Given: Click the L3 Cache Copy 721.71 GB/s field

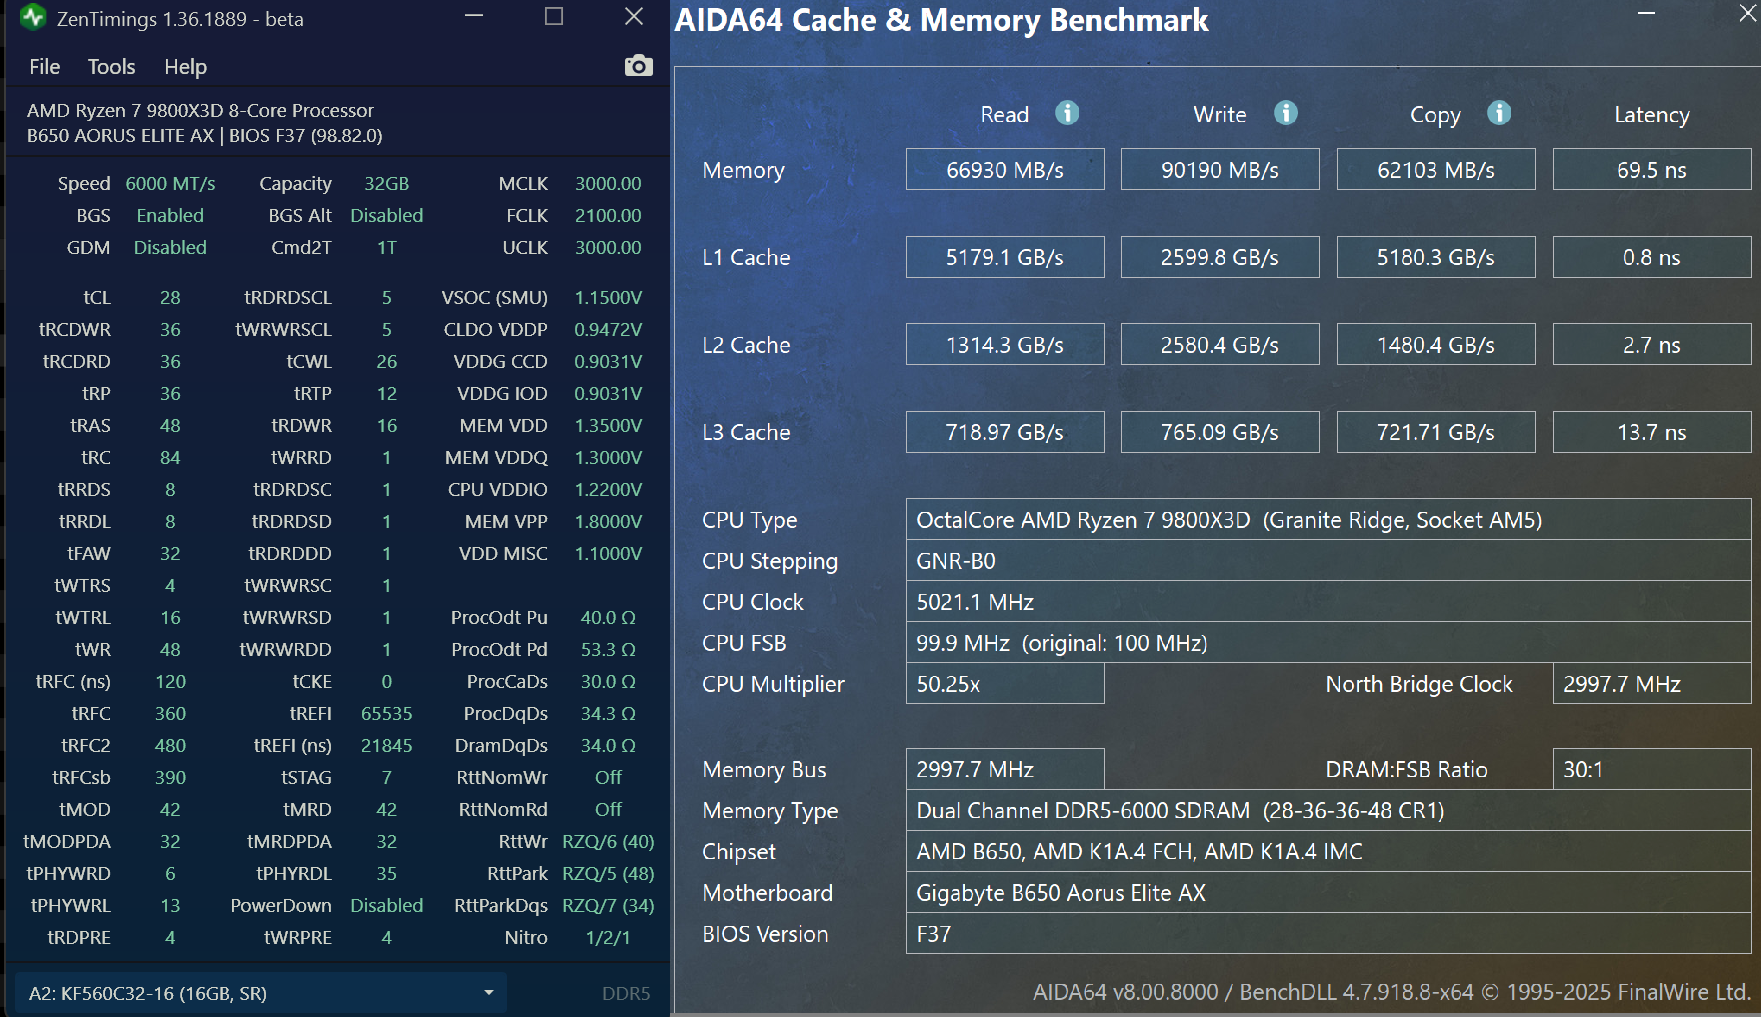Looking at the screenshot, I should [1436, 432].
